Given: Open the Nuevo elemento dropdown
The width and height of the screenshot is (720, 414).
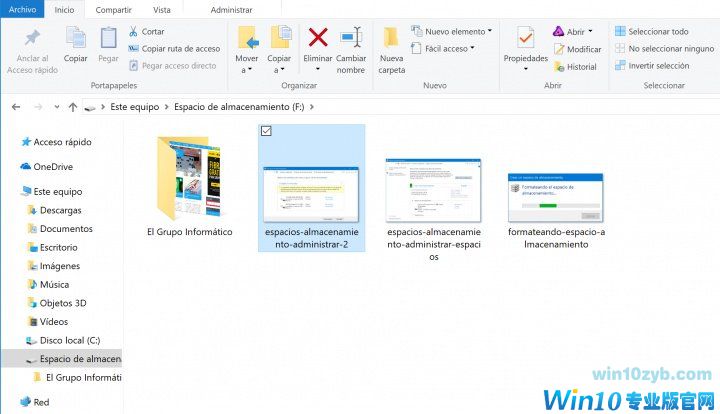Looking at the screenshot, I should [x=451, y=32].
